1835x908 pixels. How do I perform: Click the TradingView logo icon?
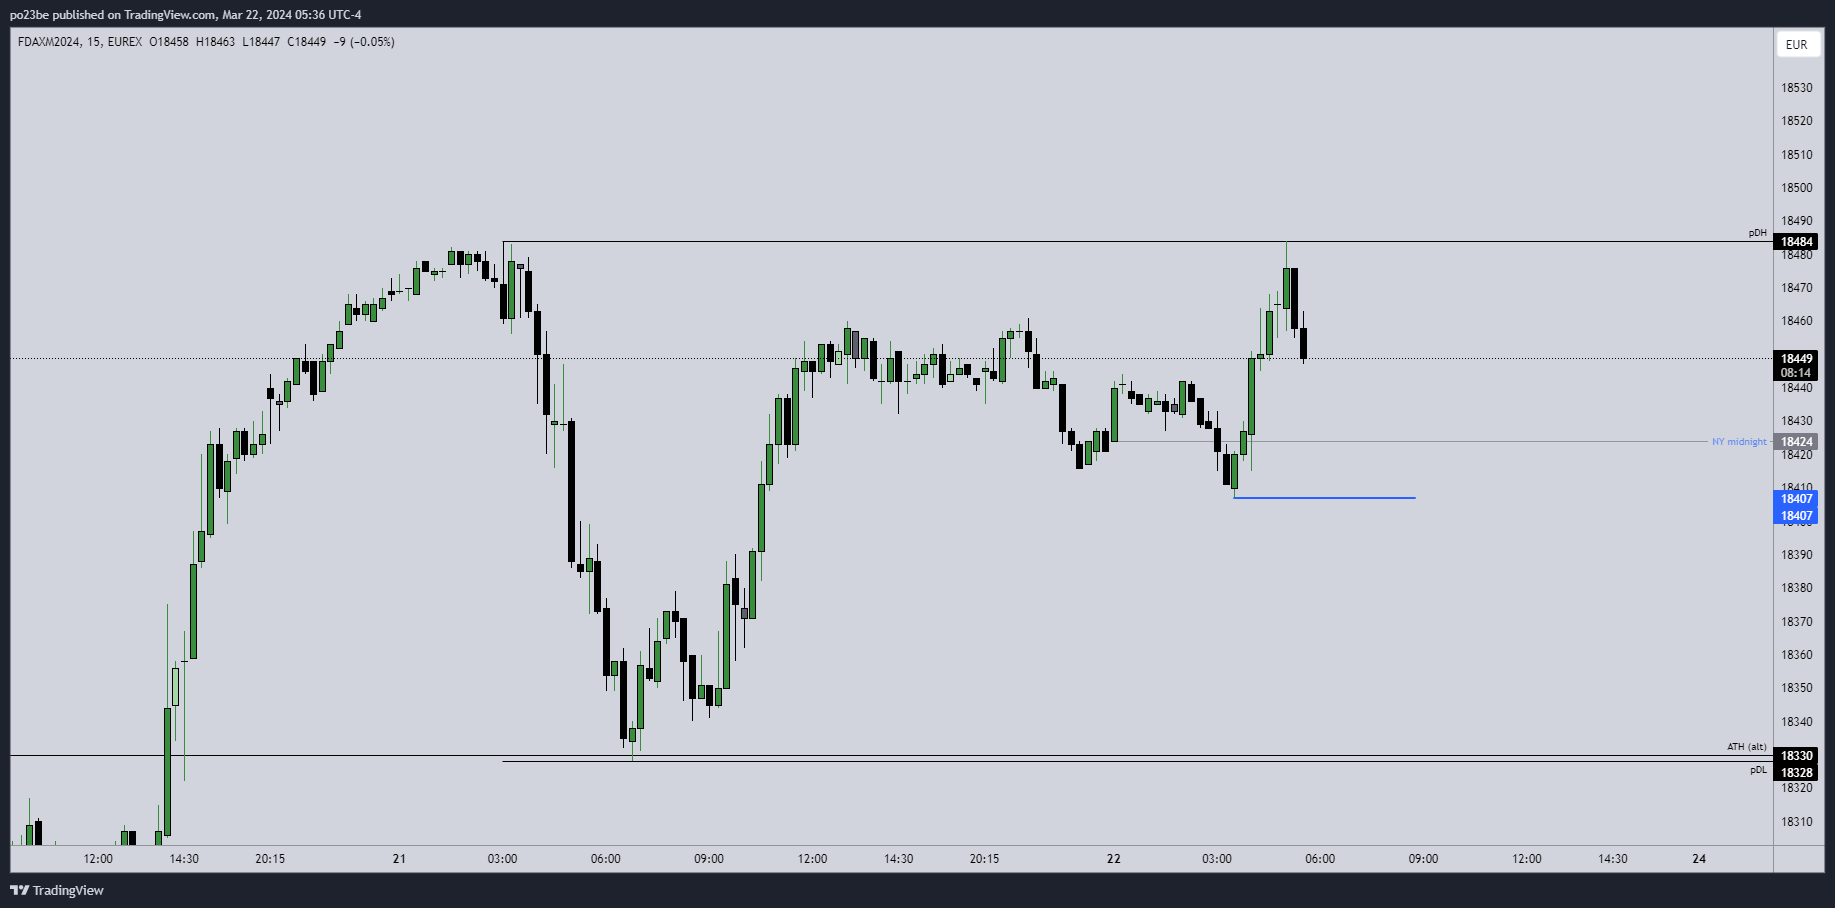tap(18, 890)
